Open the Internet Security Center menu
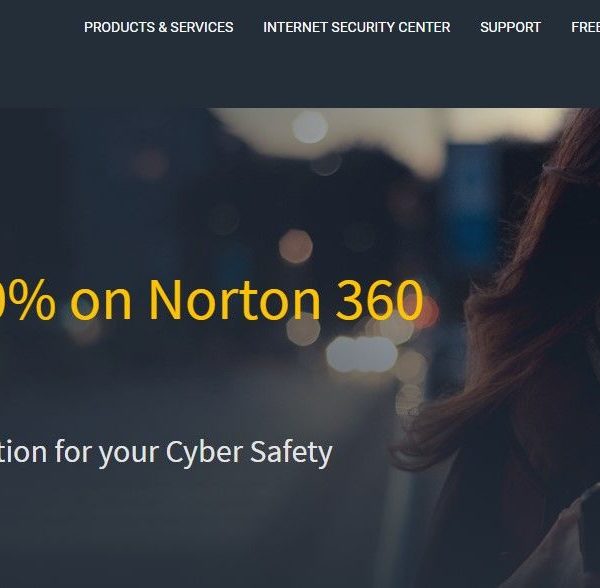Image resolution: width=600 pixels, height=588 pixels. click(x=357, y=27)
